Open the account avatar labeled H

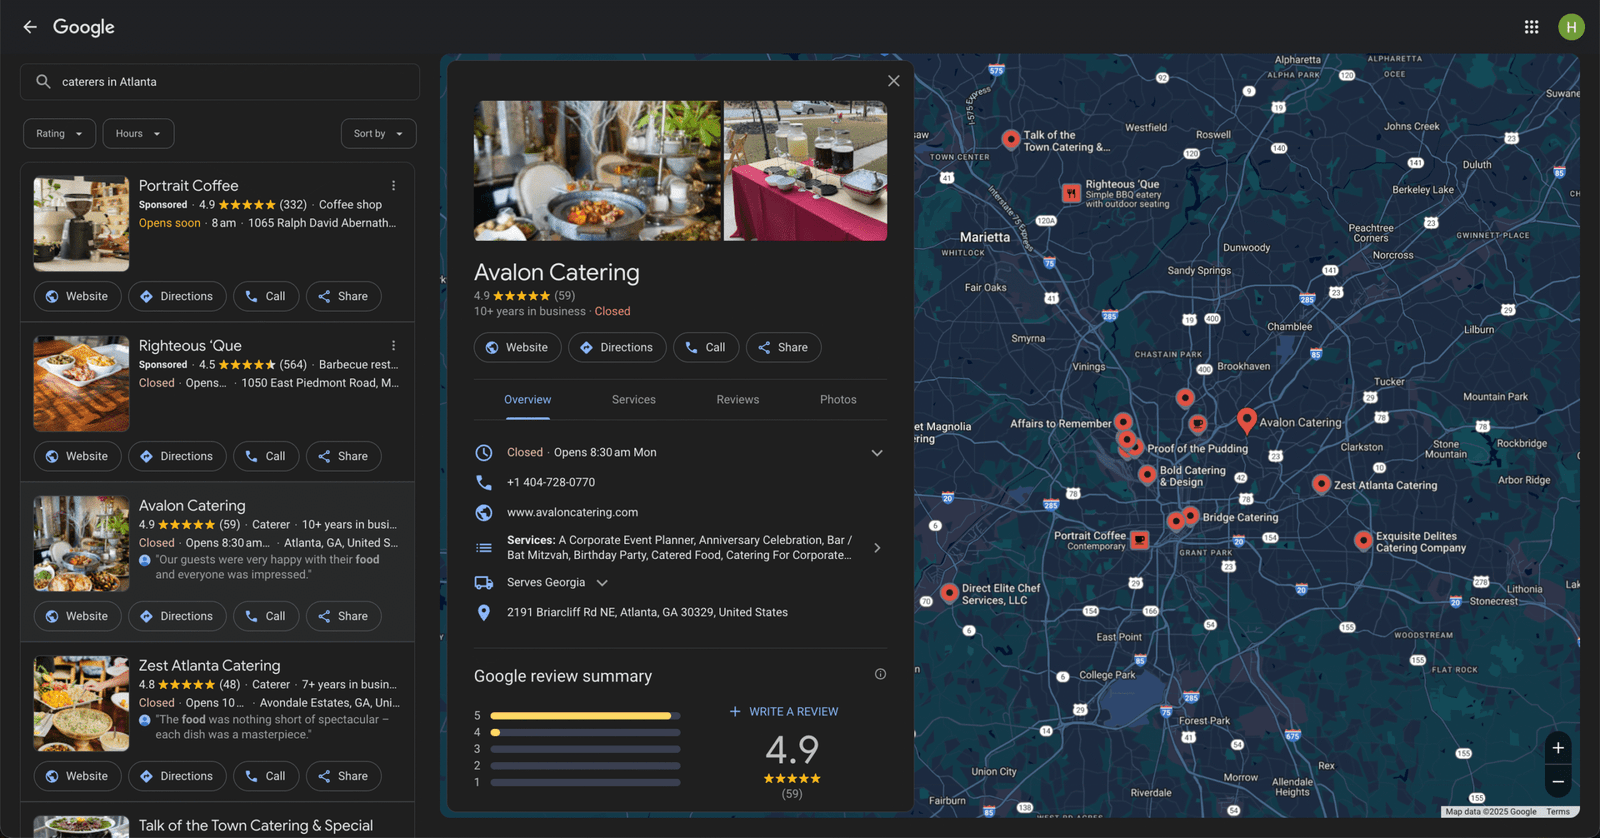point(1571,27)
